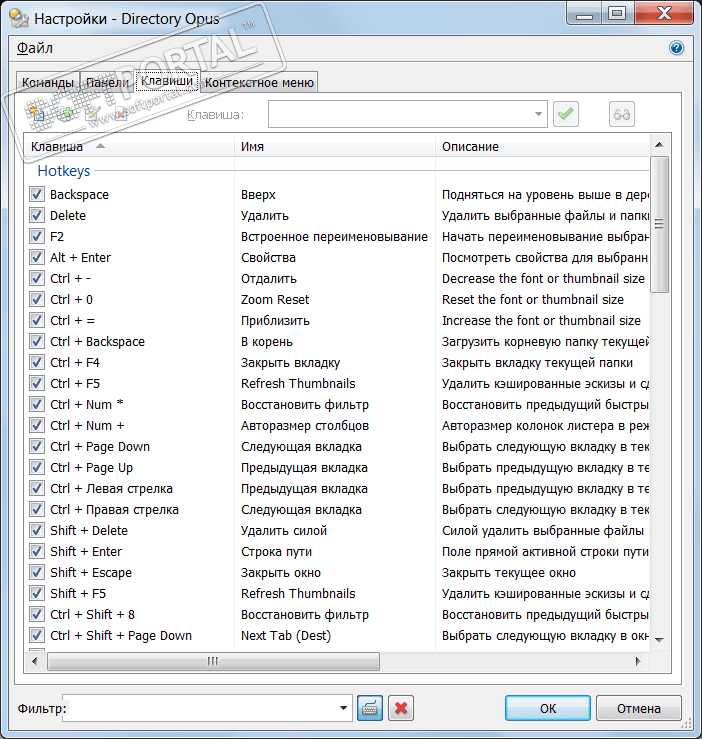
Task: Click the green plus add icon
Action: tap(65, 114)
